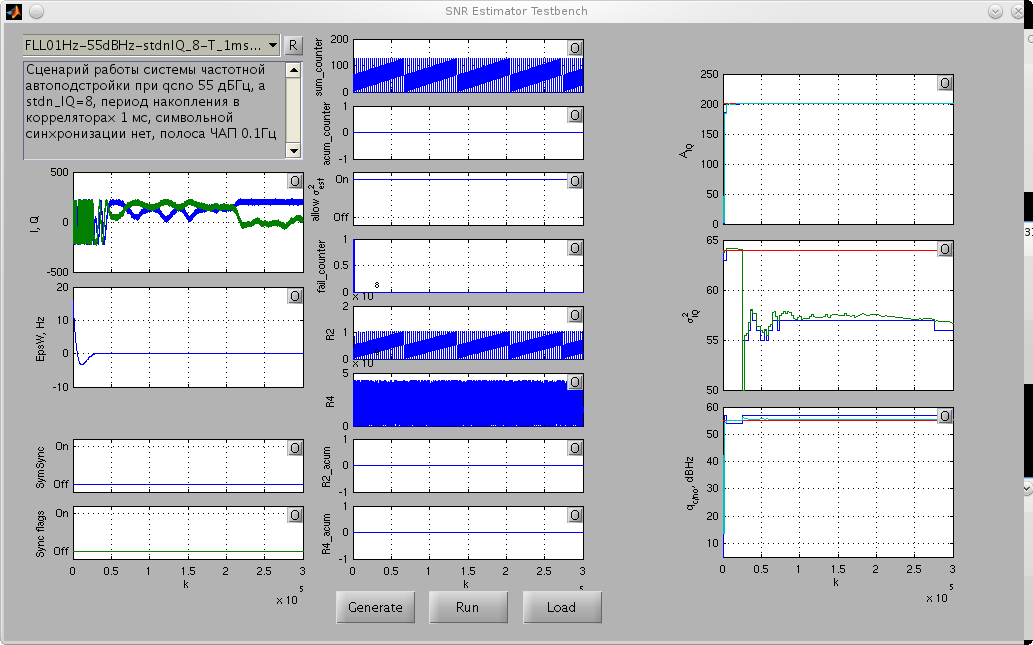This screenshot has width=1033, height=645.
Task: Click the O button on the R2 plot
Action: click(x=575, y=315)
